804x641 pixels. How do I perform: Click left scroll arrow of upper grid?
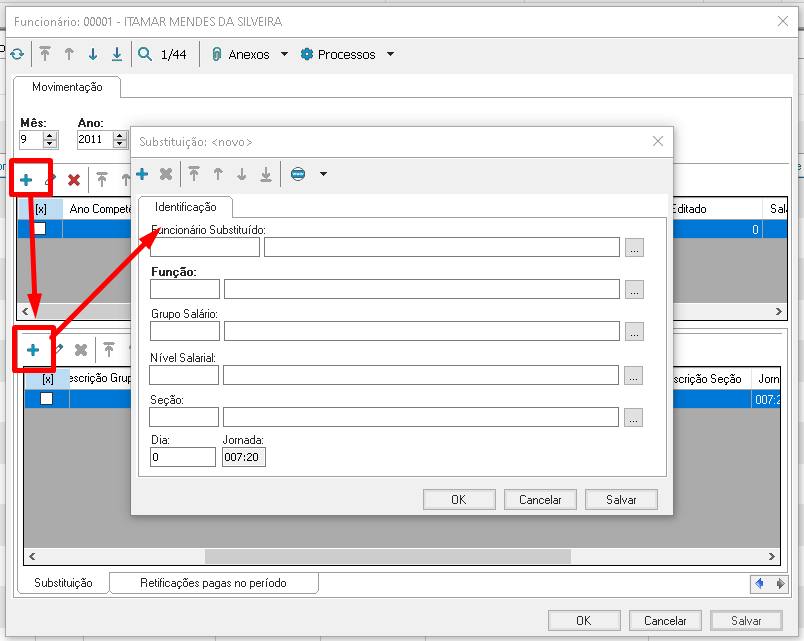point(25,311)
